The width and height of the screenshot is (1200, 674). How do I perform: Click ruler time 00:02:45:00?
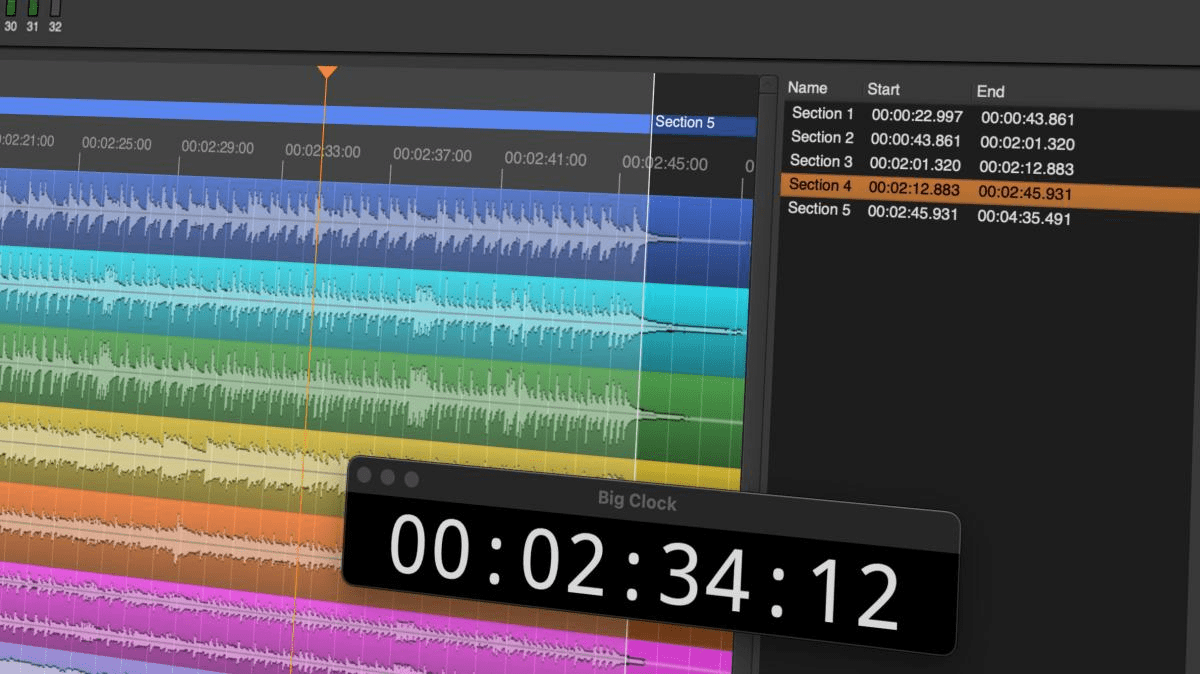(664, 163)
